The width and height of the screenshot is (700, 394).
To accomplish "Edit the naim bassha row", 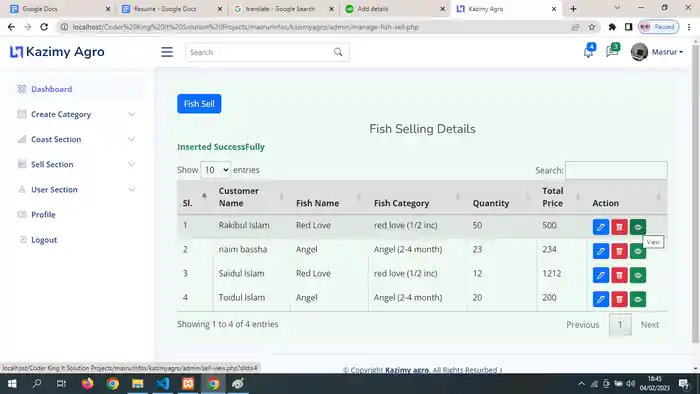I will 600,251.
